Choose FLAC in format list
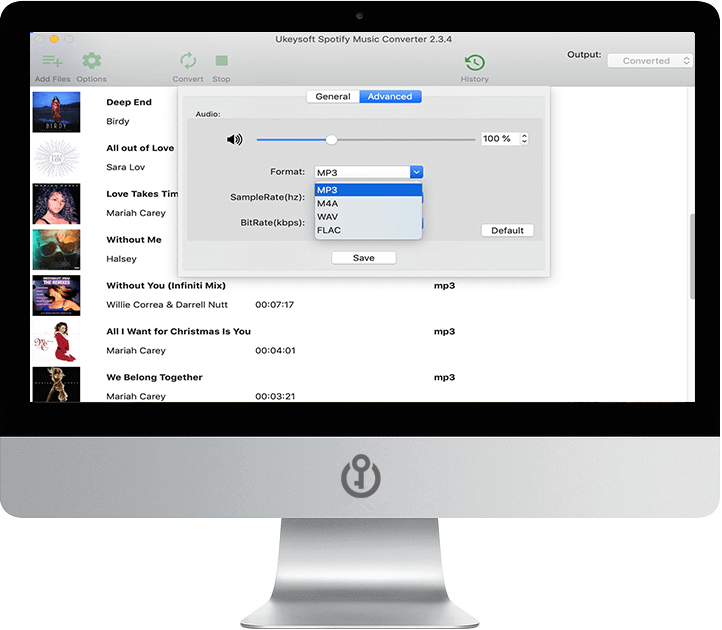 click(368, 230)
